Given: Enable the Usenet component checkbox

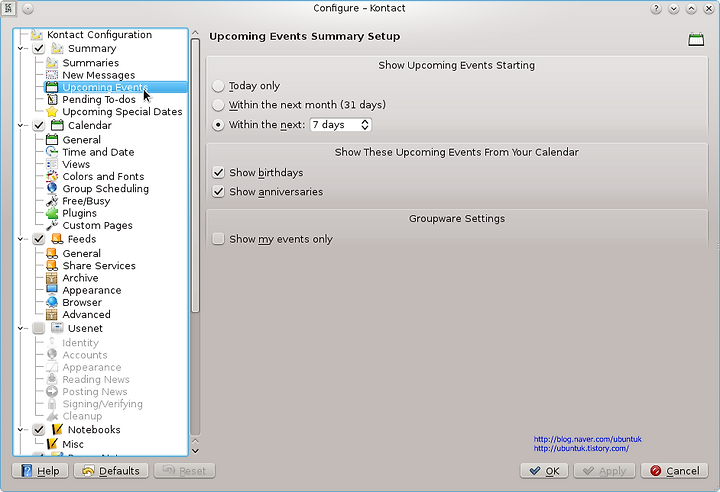Looking at the screenshot, I should pyautogui.click(x=39, y=328).
